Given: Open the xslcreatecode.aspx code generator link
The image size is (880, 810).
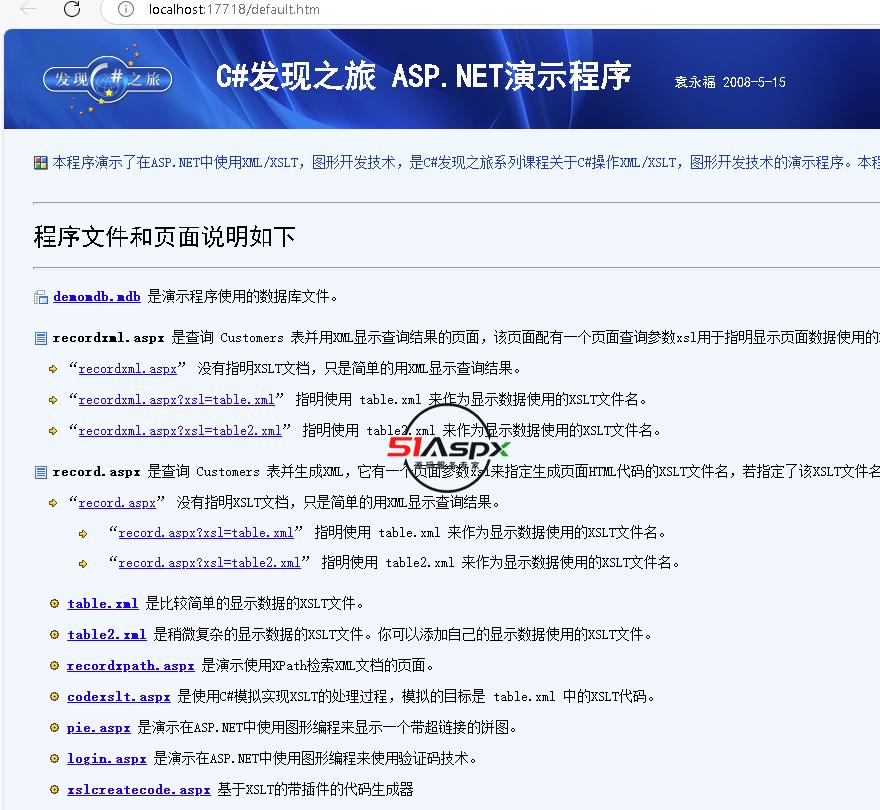Looking at the screenshot, I should [x=139, y=790].
